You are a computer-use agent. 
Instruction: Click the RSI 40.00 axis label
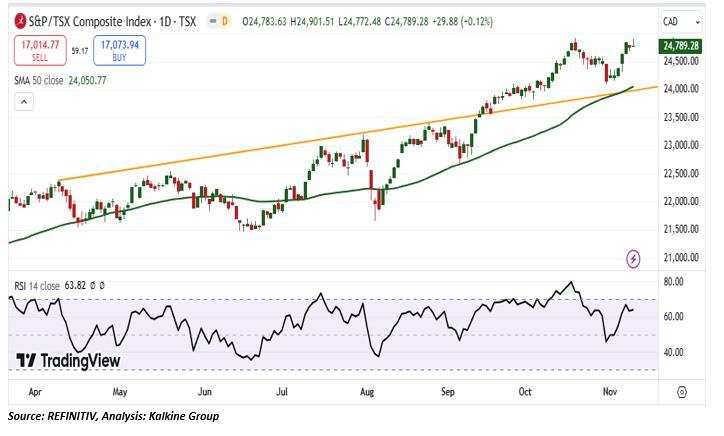(x=673, y=352)
